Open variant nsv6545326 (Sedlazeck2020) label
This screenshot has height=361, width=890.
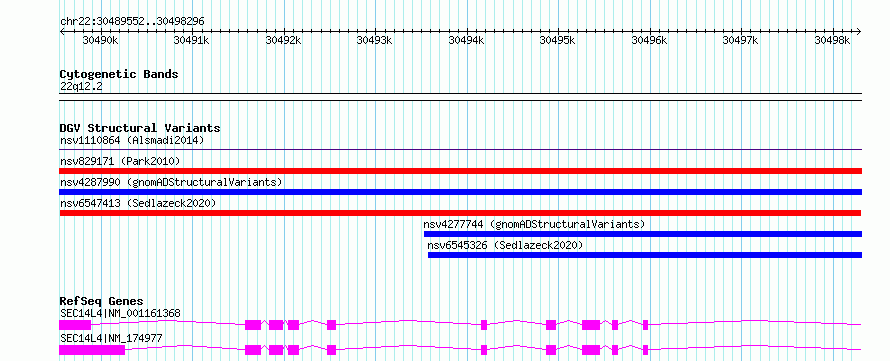[505, 245]
